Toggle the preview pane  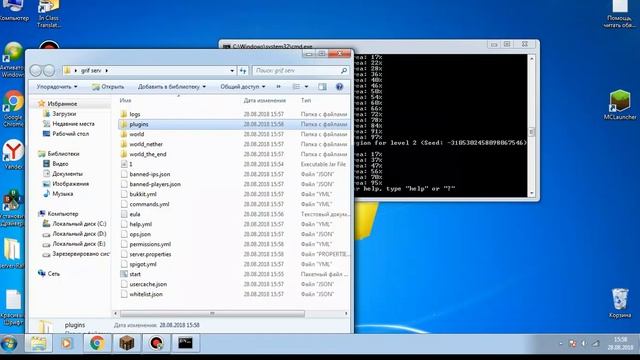322,87
